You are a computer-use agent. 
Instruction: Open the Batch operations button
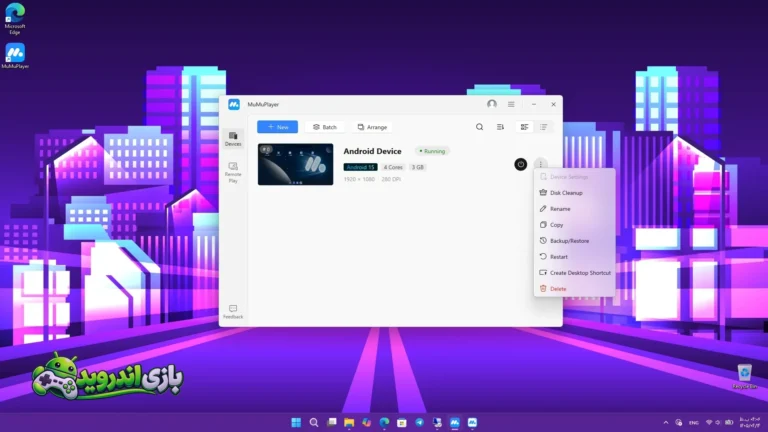pos(325,127)
